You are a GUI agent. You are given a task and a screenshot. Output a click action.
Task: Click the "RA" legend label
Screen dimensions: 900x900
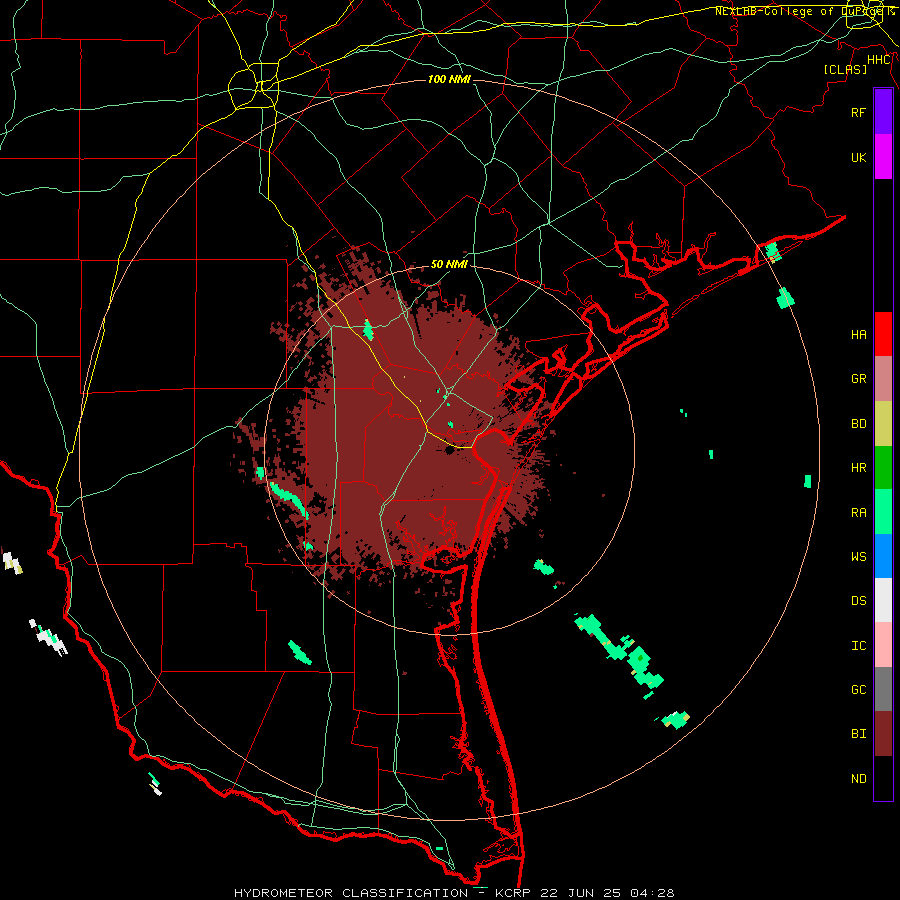(x=858, y=512)
